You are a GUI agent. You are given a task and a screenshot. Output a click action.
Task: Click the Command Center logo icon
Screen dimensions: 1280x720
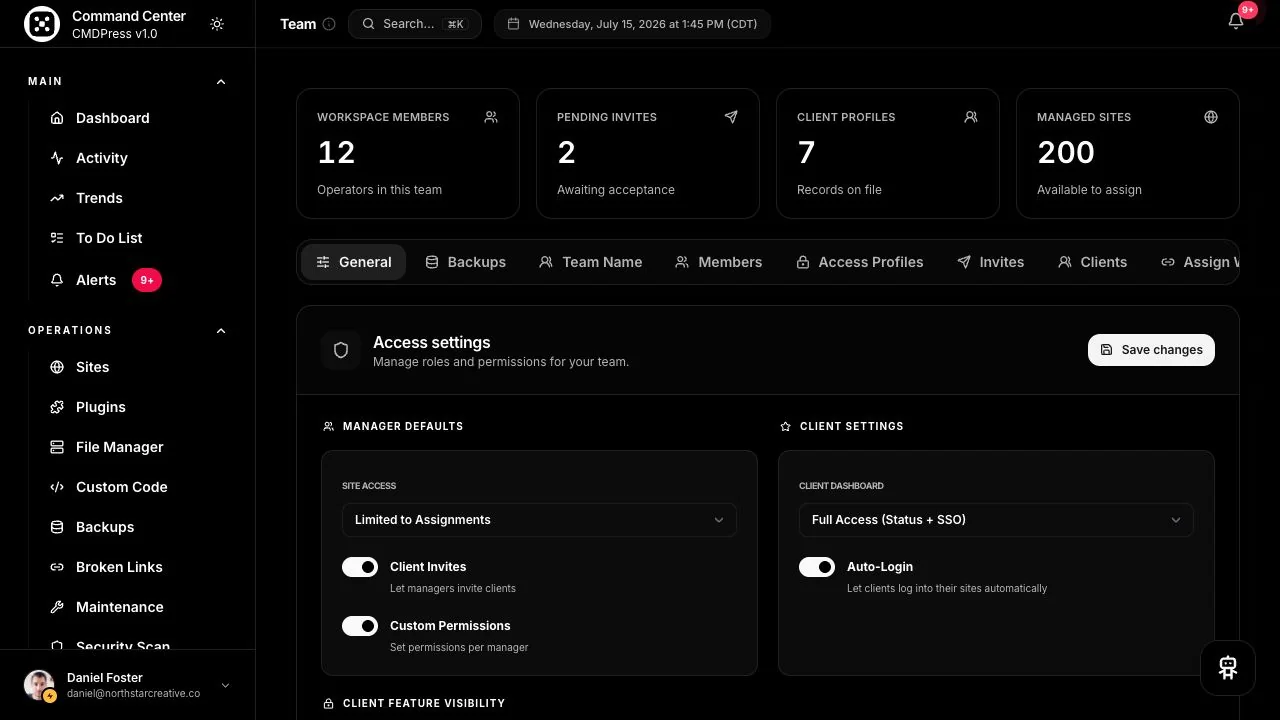click(x=42, y=24)
